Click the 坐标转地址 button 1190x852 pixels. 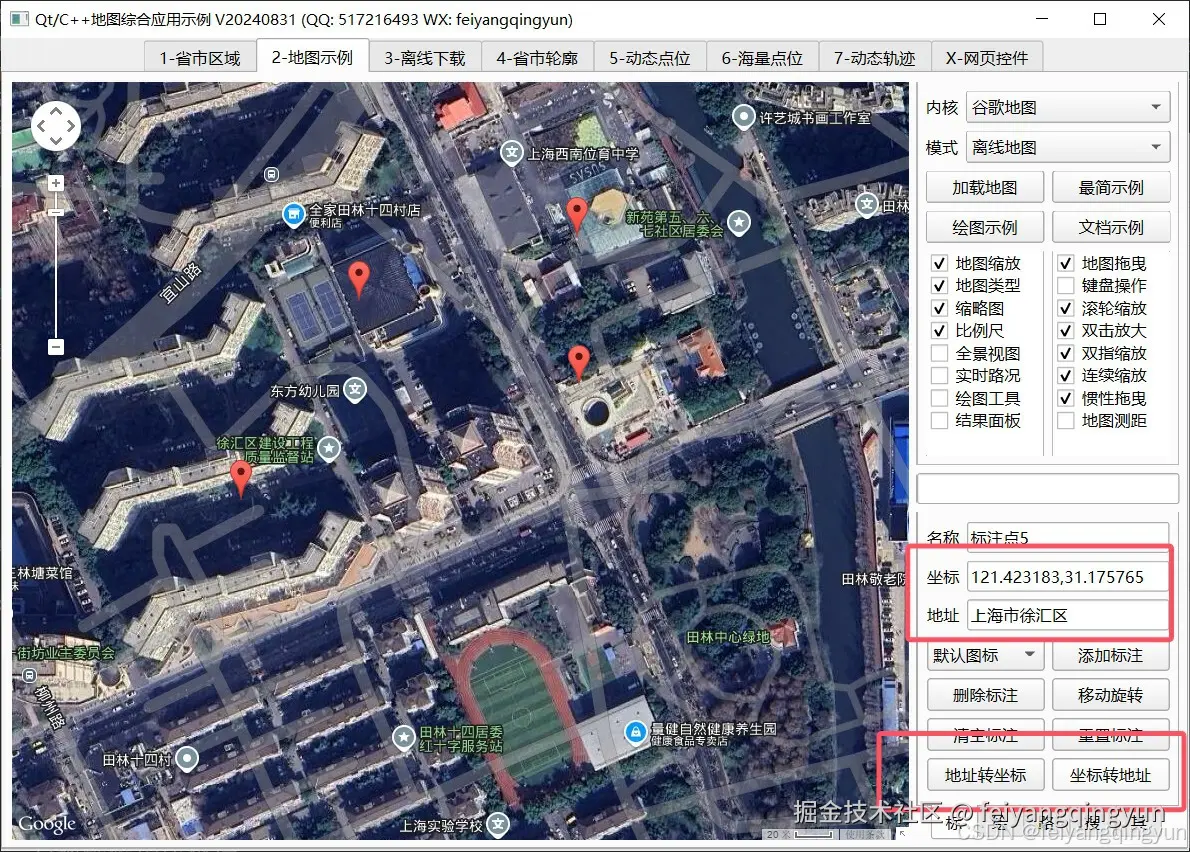[x=1113, y=774]
